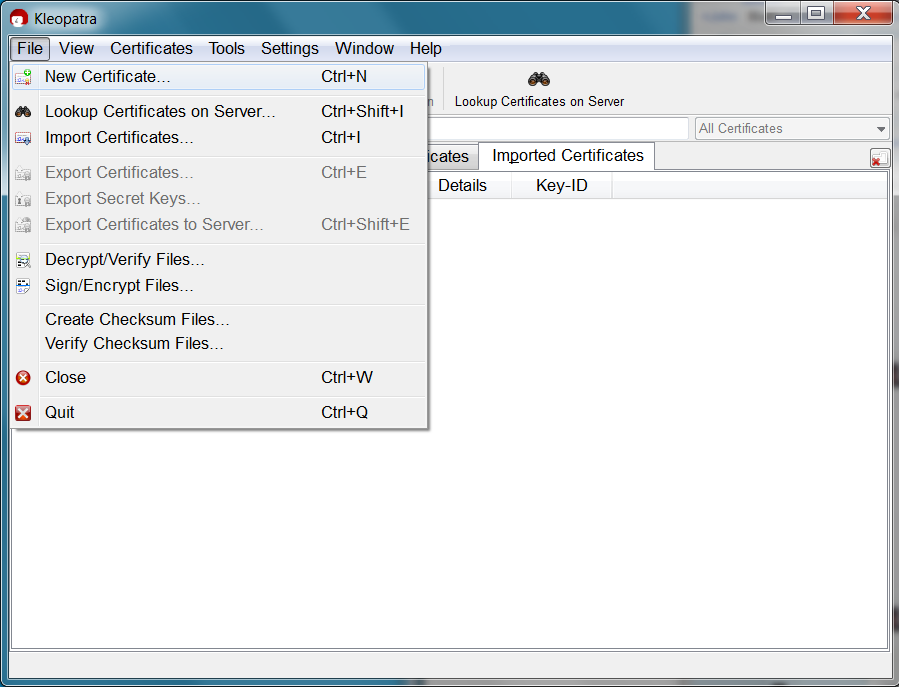Click the New Certificate menu icon
The width and height of the screenshot is (899, 687).
(x=23, y=77)
